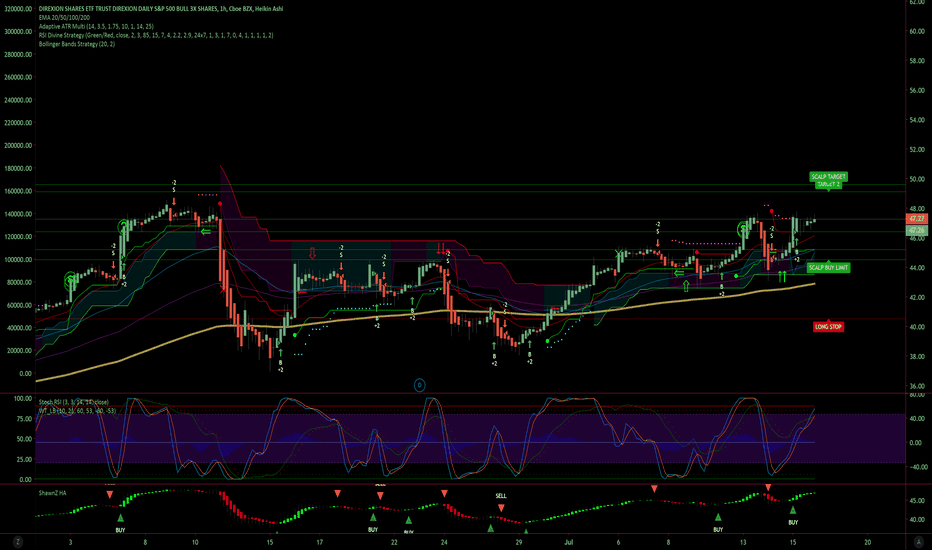Click the timezone Z icon at bottom left
This screenshot has height=550, width=932.
click(x=18, y=542)
